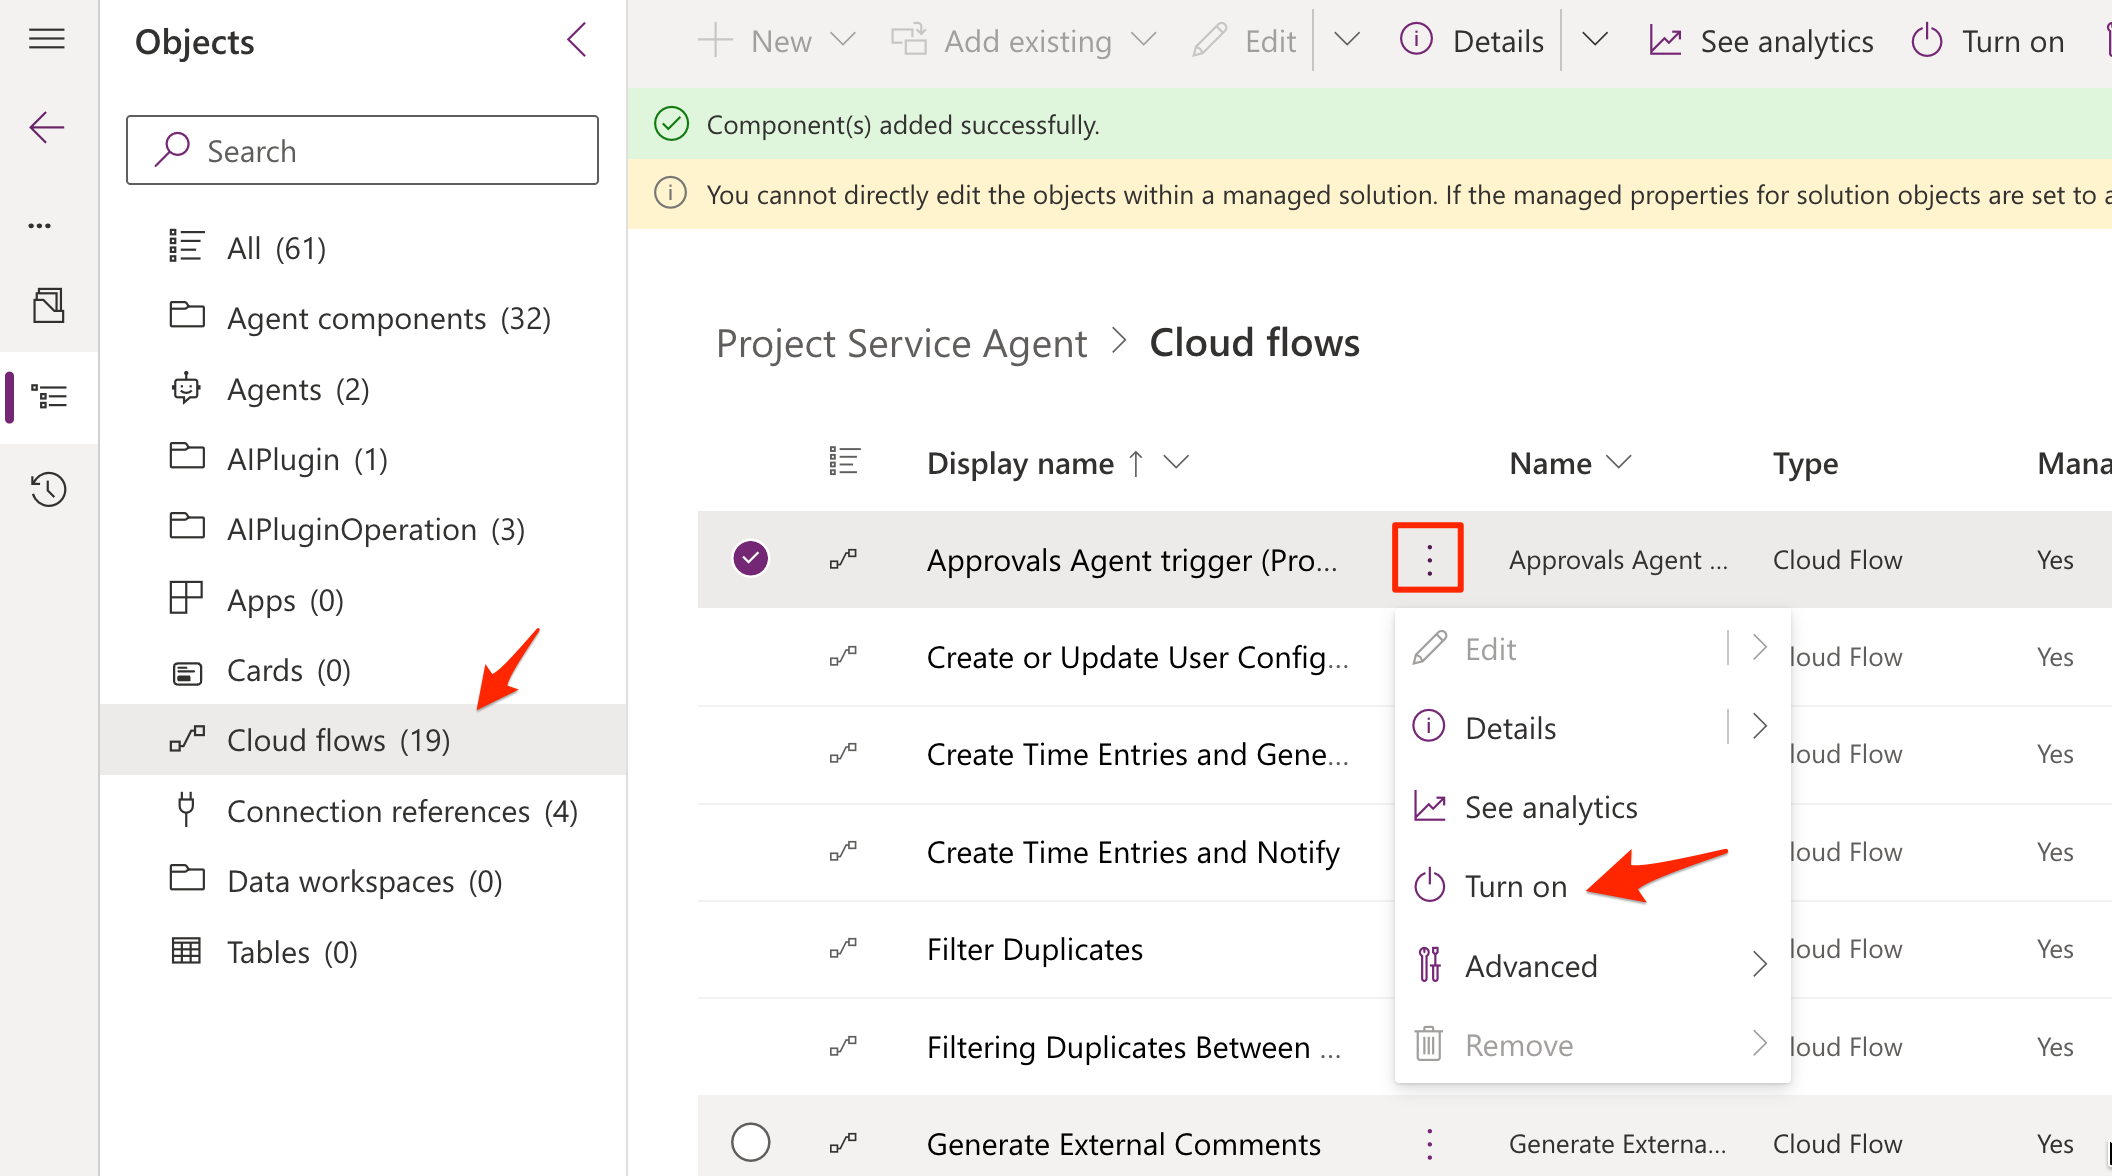This screenshot has height=1176, width=2112.
Task: Click Project Service Agent breadcrumb link
Action: tap(901, 343)
